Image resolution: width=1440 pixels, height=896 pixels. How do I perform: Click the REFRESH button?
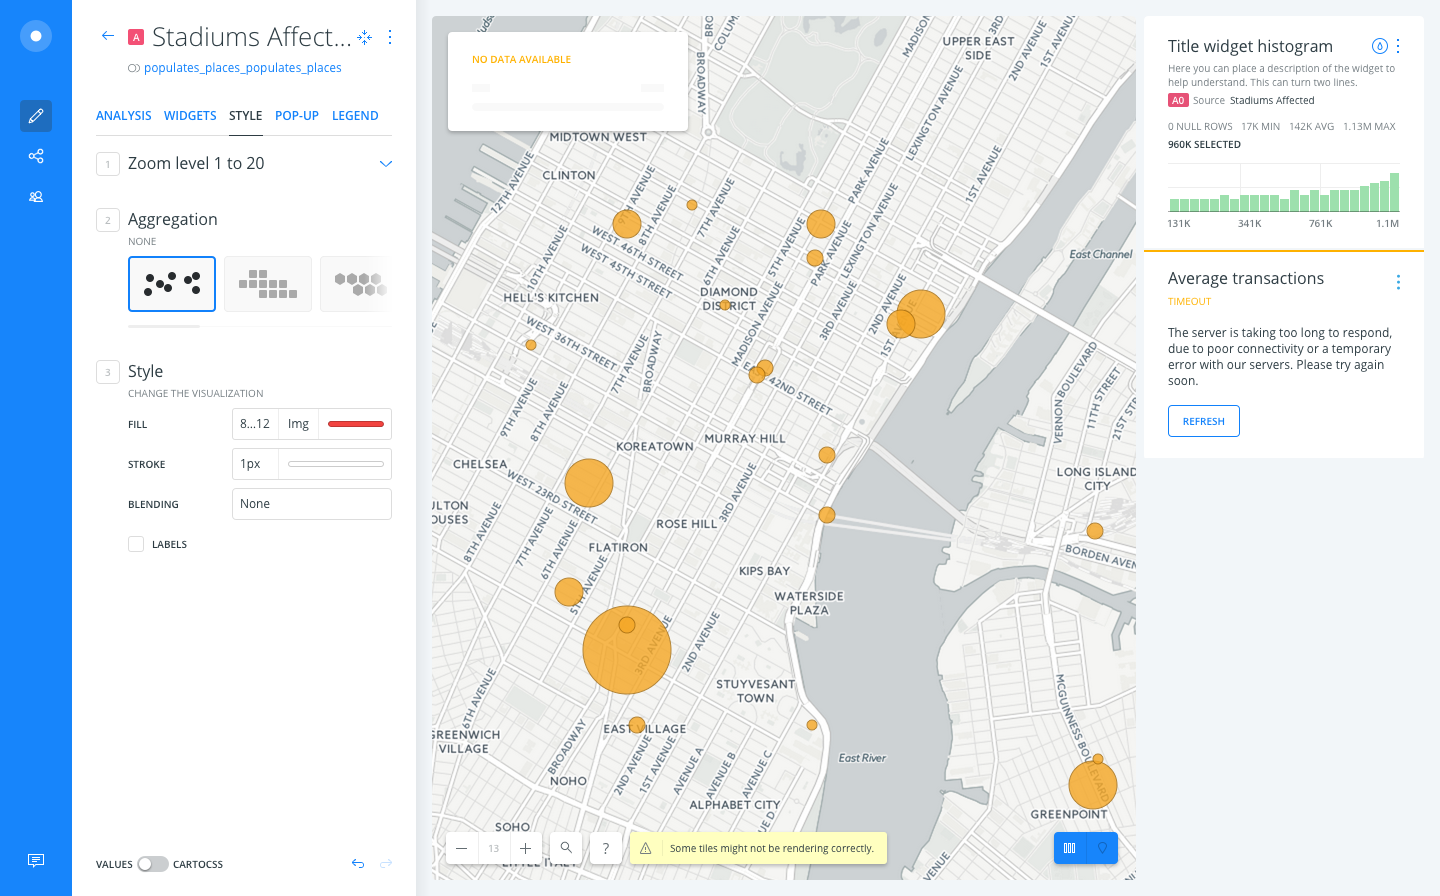(x=1204, y=421)
